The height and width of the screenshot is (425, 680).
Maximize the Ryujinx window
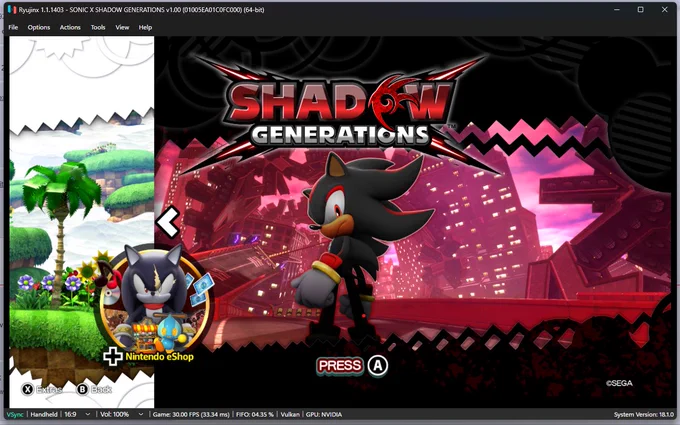(x=641, y=9)
